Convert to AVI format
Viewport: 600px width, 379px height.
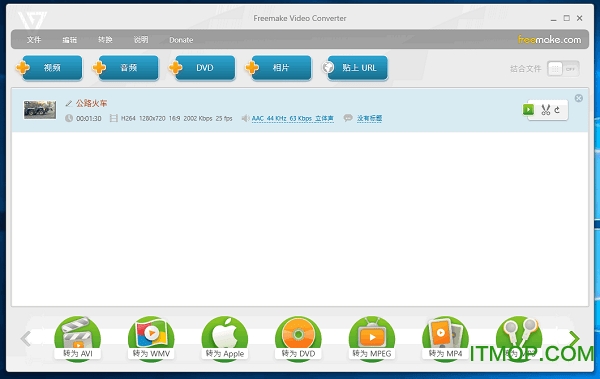[78, 339]
